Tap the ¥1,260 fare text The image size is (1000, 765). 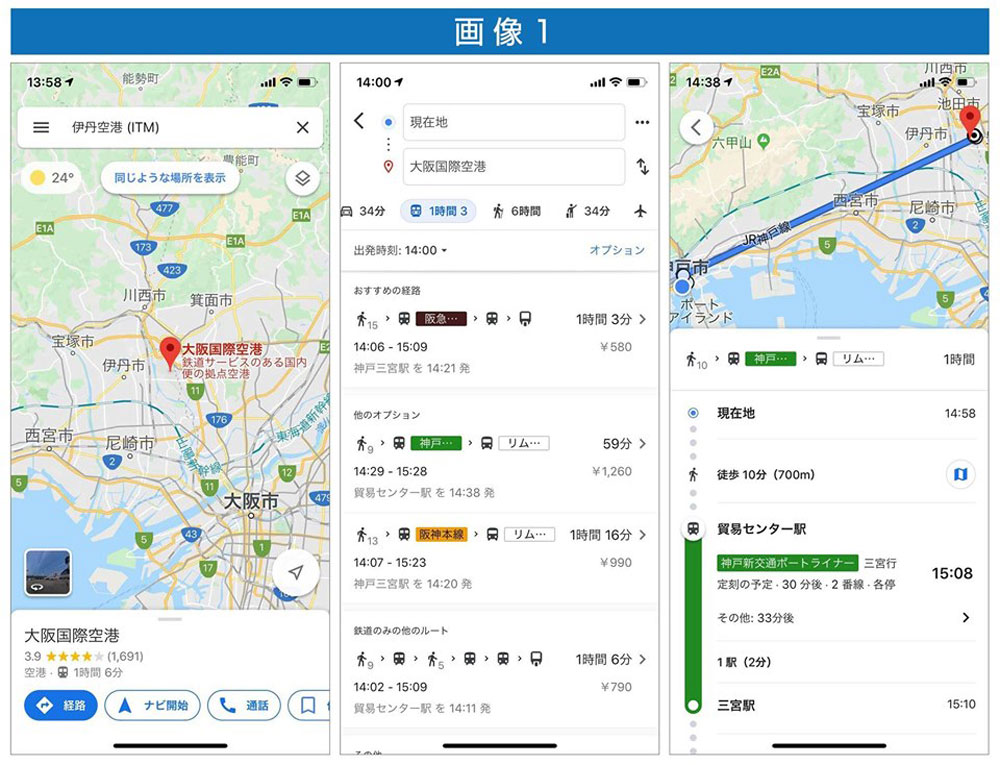point(612,471)
